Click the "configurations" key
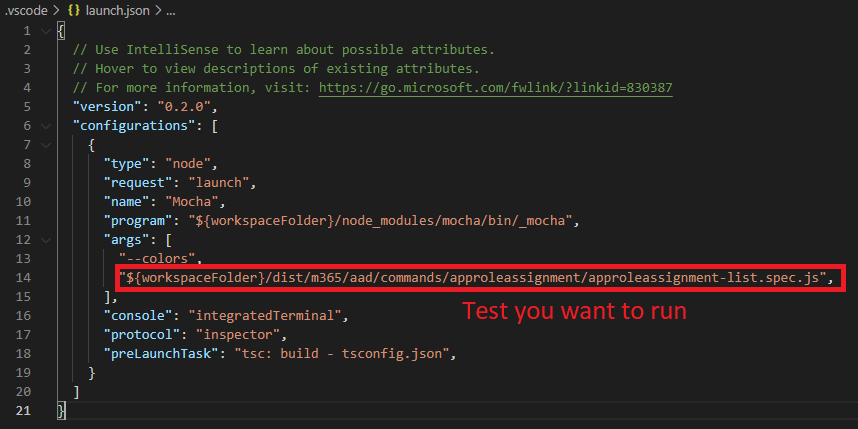 coord(134,126)
